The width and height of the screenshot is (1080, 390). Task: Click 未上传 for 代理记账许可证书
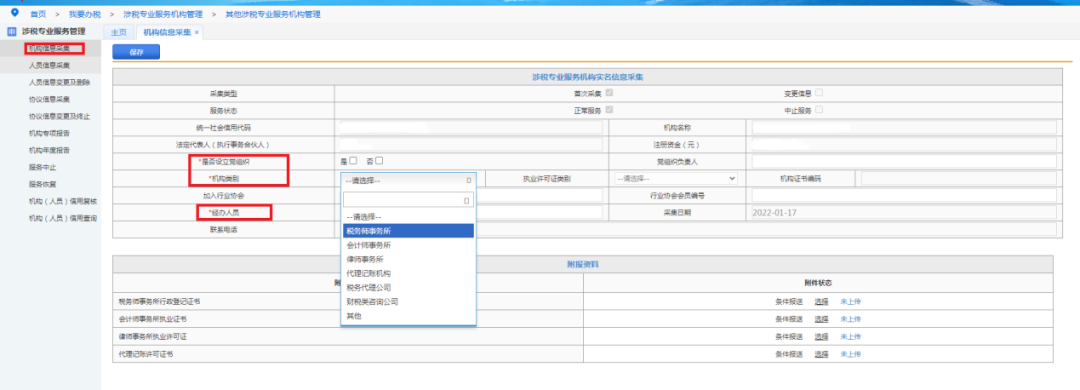pos(851,354)
